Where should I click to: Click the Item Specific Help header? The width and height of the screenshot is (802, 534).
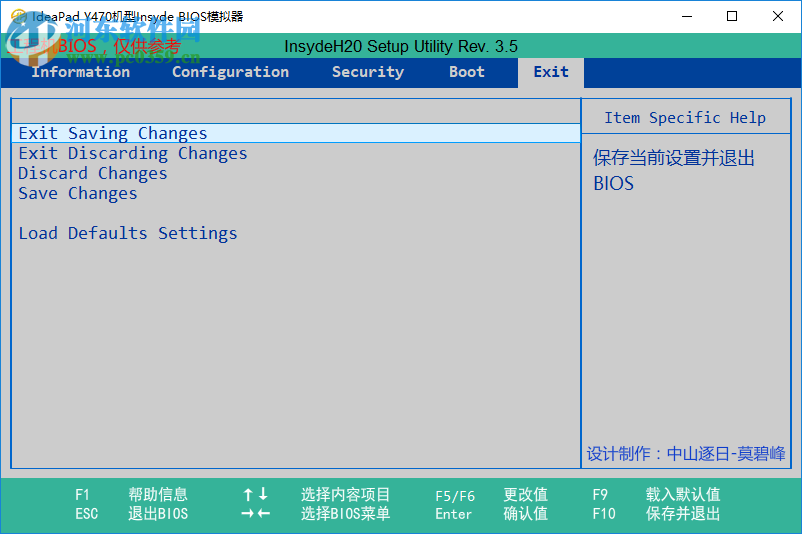685,118
